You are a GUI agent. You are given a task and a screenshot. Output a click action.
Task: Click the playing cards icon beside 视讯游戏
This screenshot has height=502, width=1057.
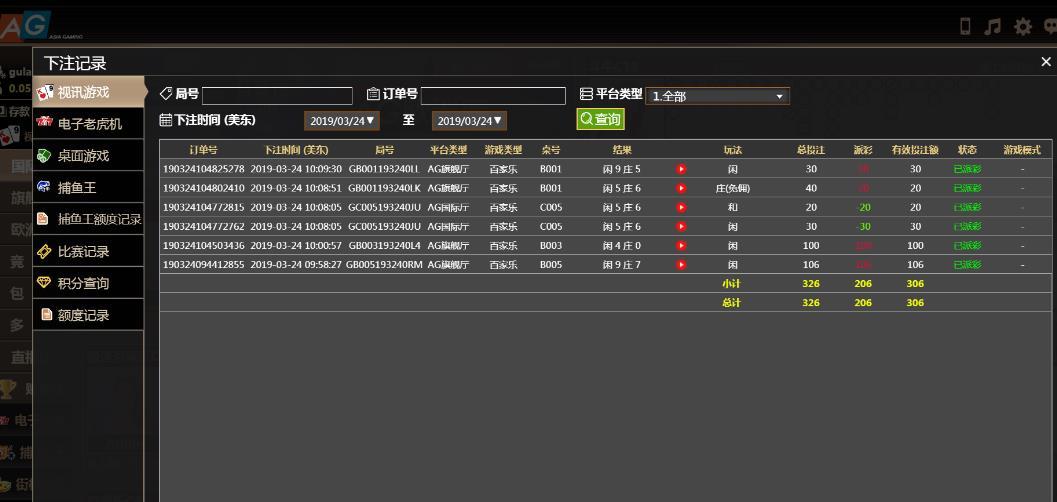(x=45, y=92)
